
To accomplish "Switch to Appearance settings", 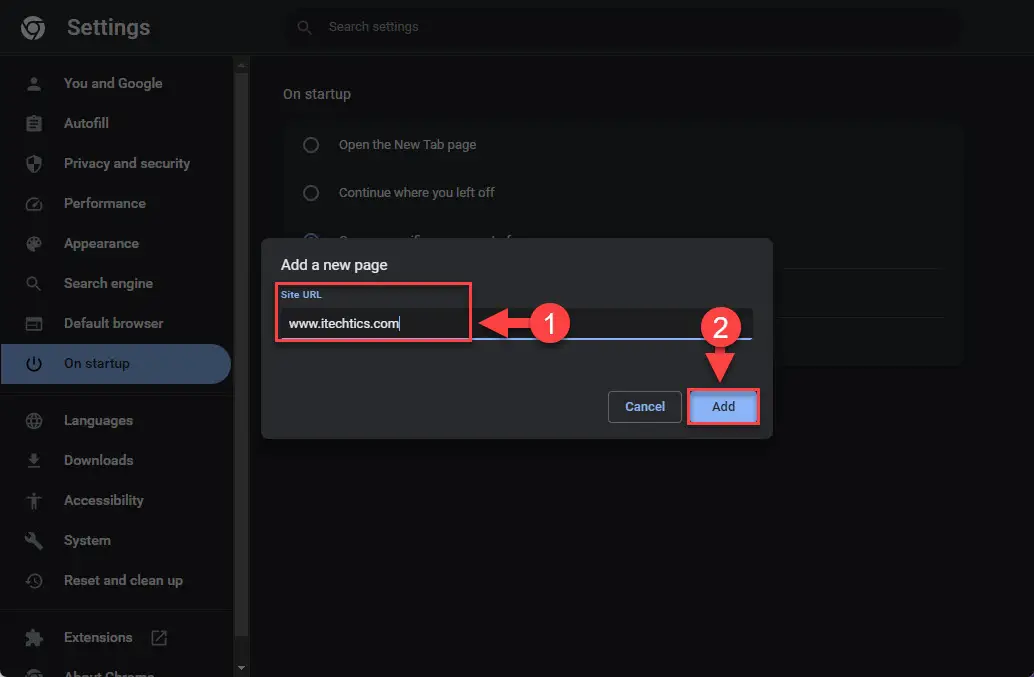I will pyautogui.click(x=115, y=244).
